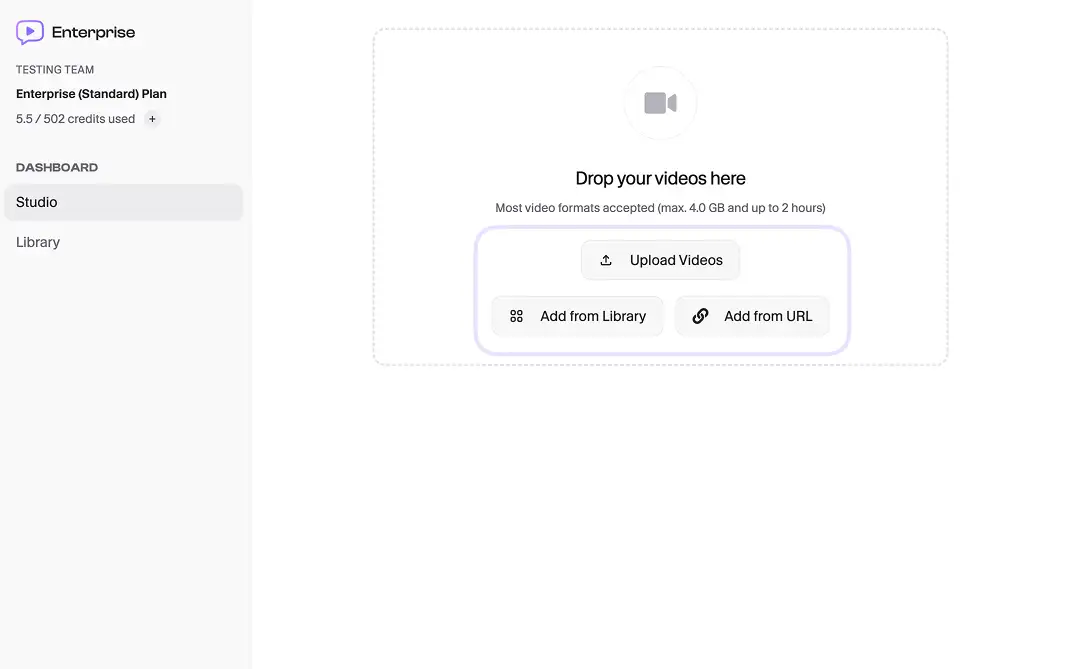Open the Library section in the sidebar

tap(37, 241)
